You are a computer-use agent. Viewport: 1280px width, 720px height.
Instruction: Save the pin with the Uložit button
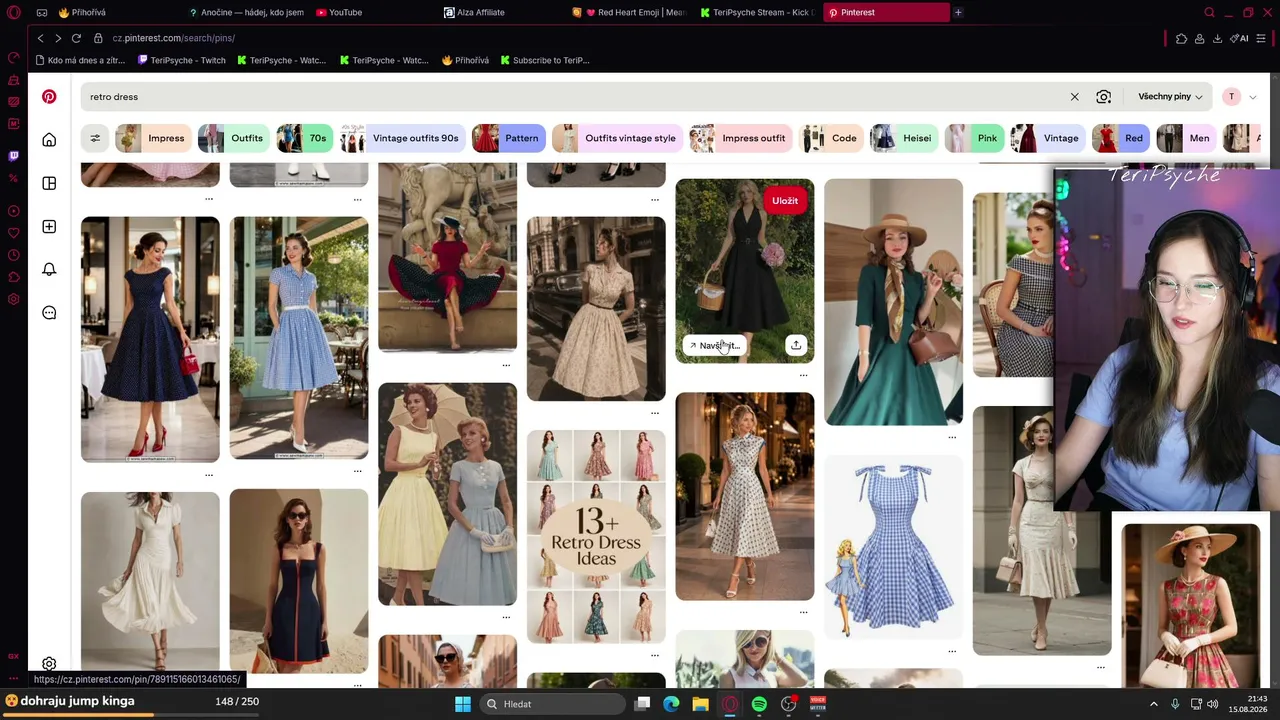coord(785,201)
